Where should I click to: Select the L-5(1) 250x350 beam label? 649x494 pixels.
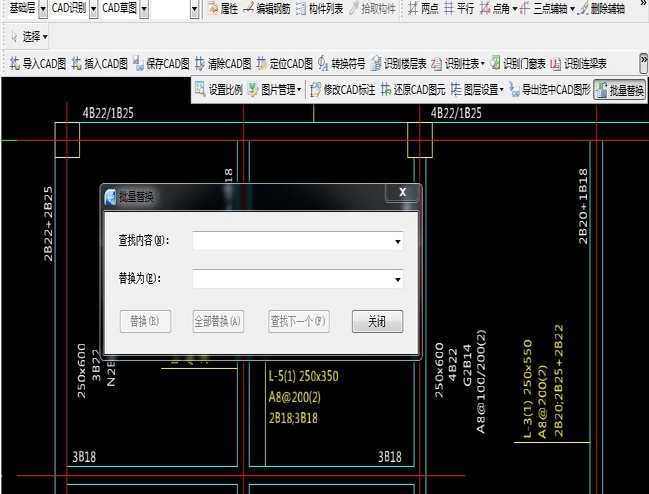(x=303, y=376)
